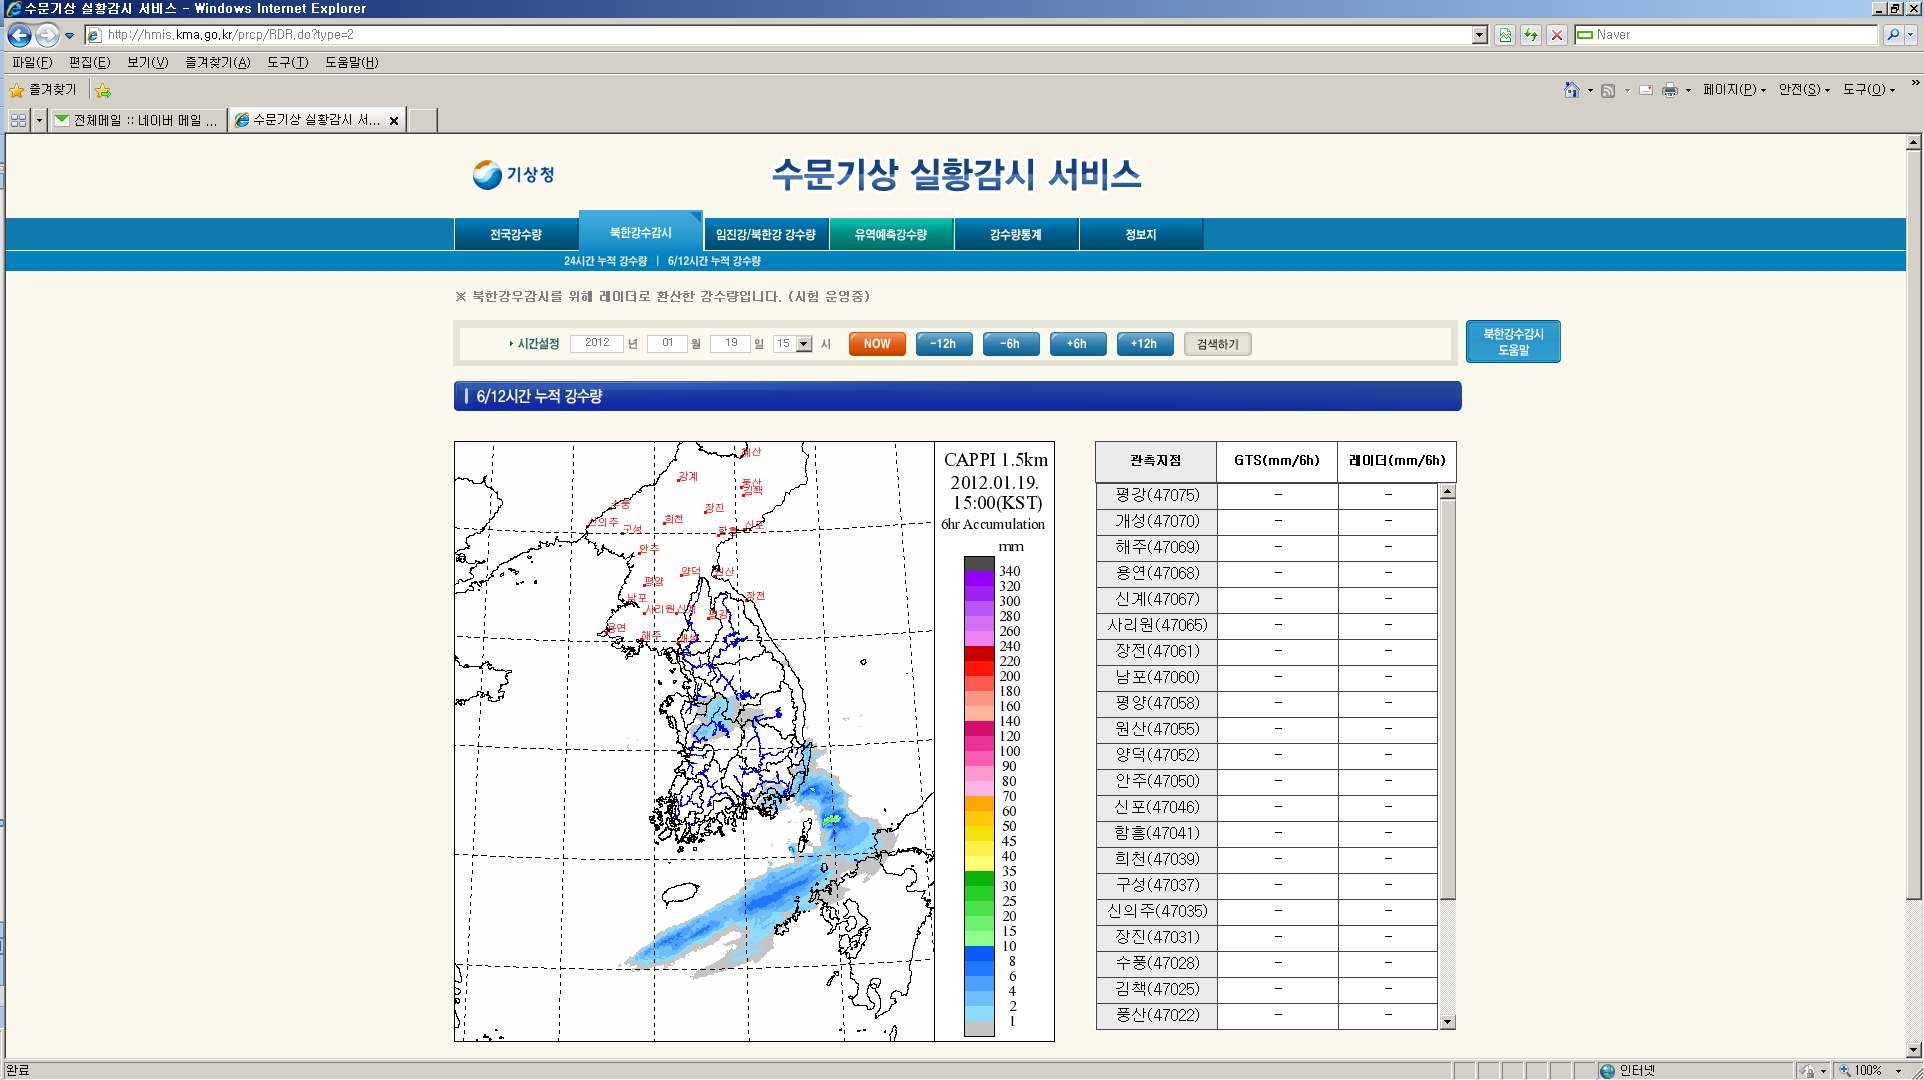The image size is (1924, 1080).
Task: Click the Quick Tabs grid icon
Action: pos(19,120)
